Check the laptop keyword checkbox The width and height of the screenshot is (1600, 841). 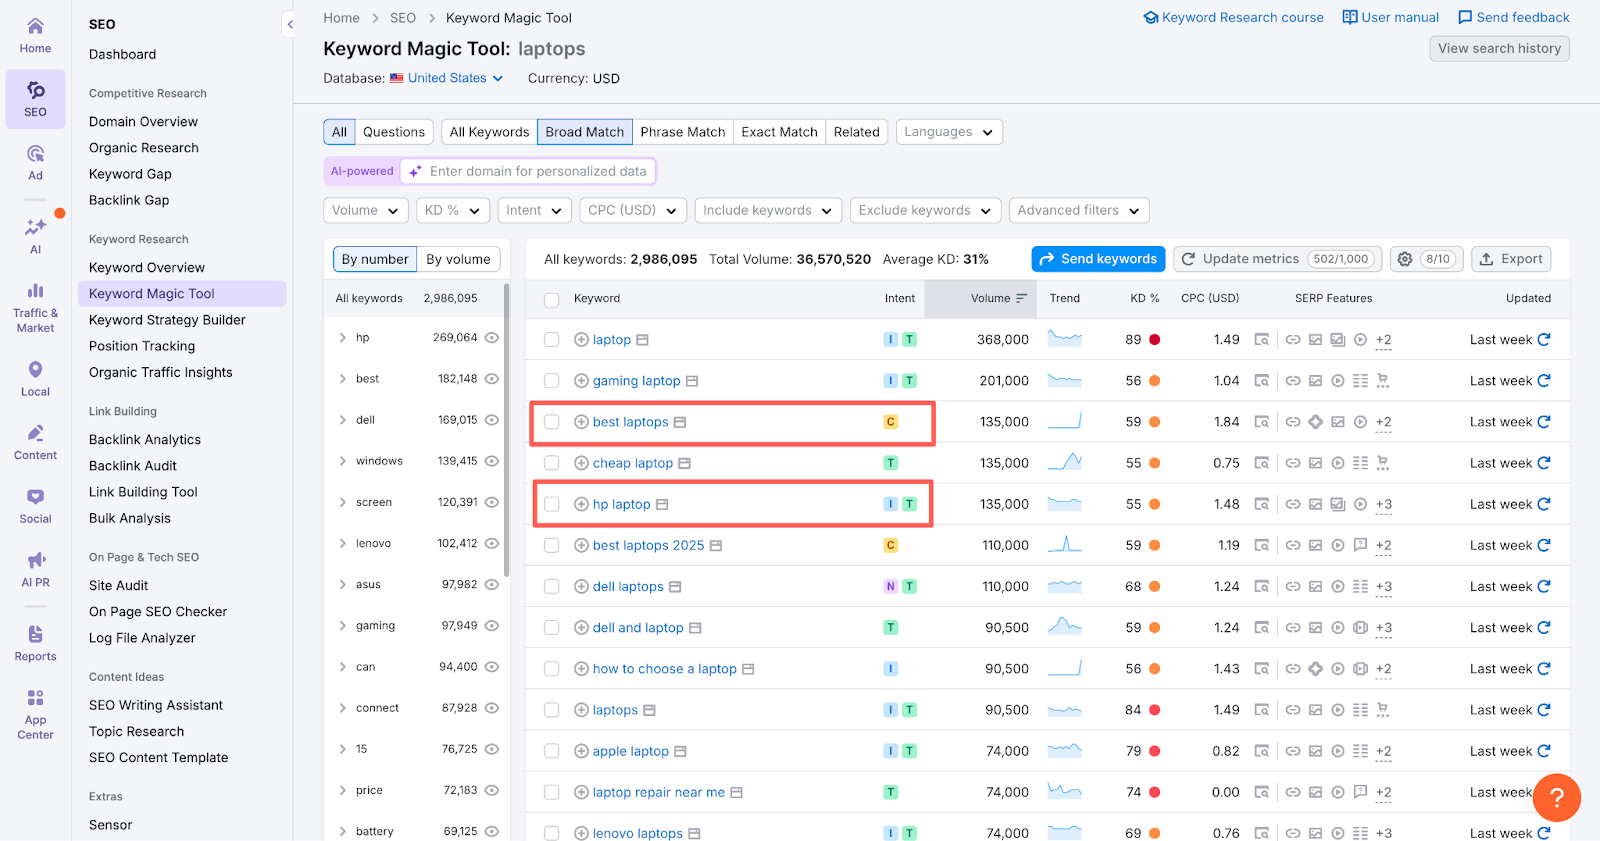pos(551,340)
